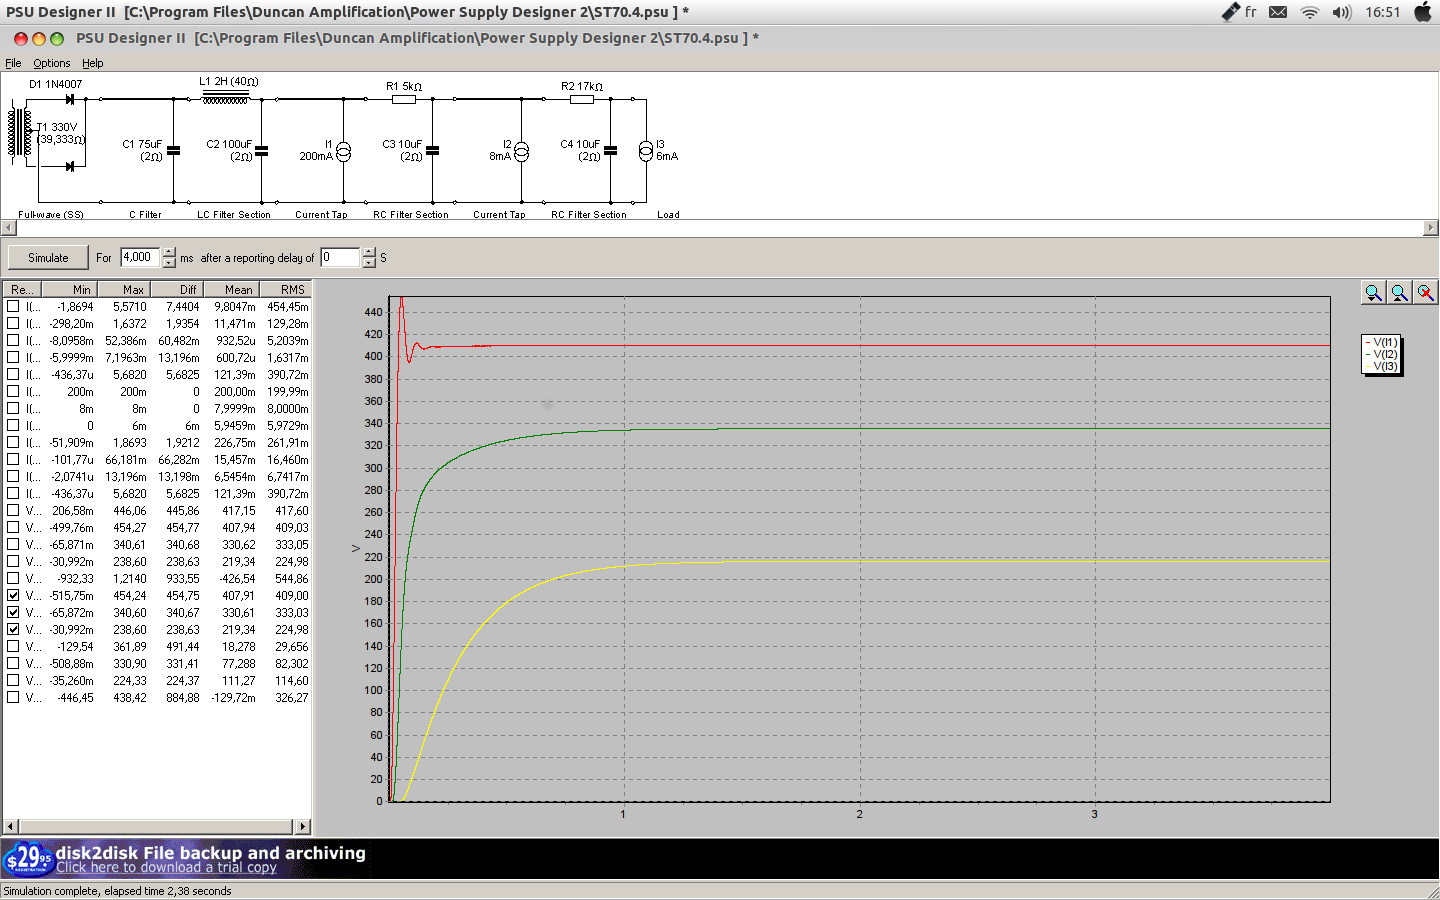Click the Diff column header
This screenshot has width=1440, height=900.
[x=176, y=289]
